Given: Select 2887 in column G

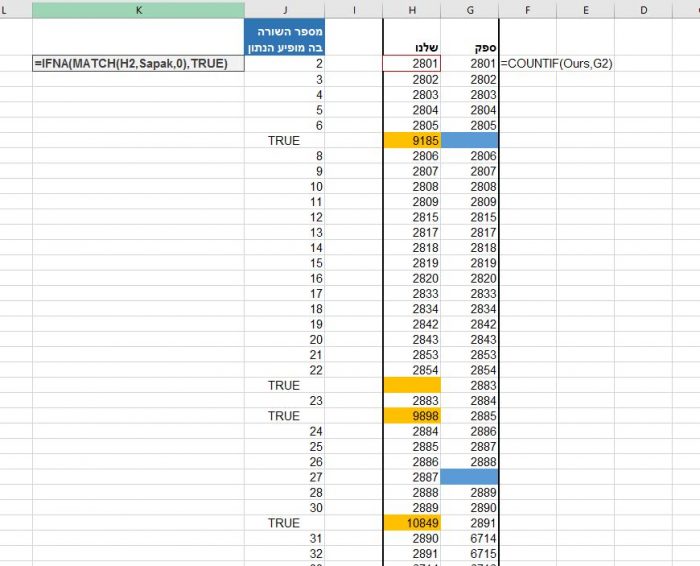Looking at the screenshot, I should [x=470, y=446].
